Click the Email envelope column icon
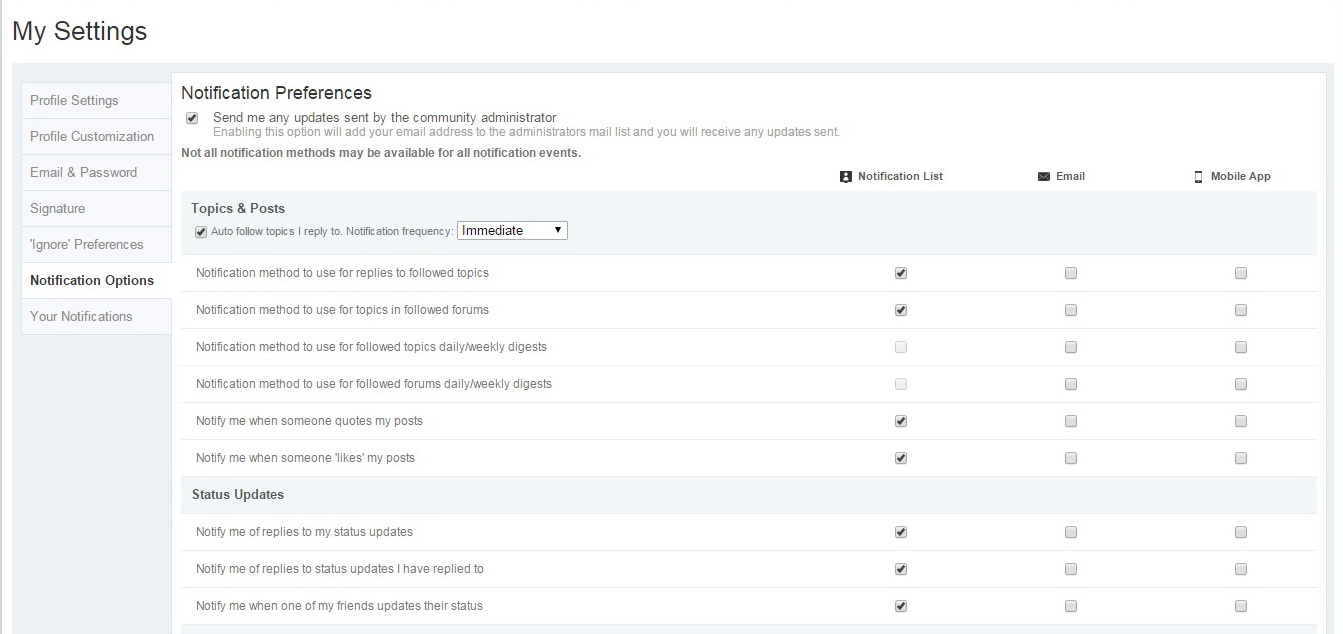Screen dimensions: 1343x634 [1044, 177]
